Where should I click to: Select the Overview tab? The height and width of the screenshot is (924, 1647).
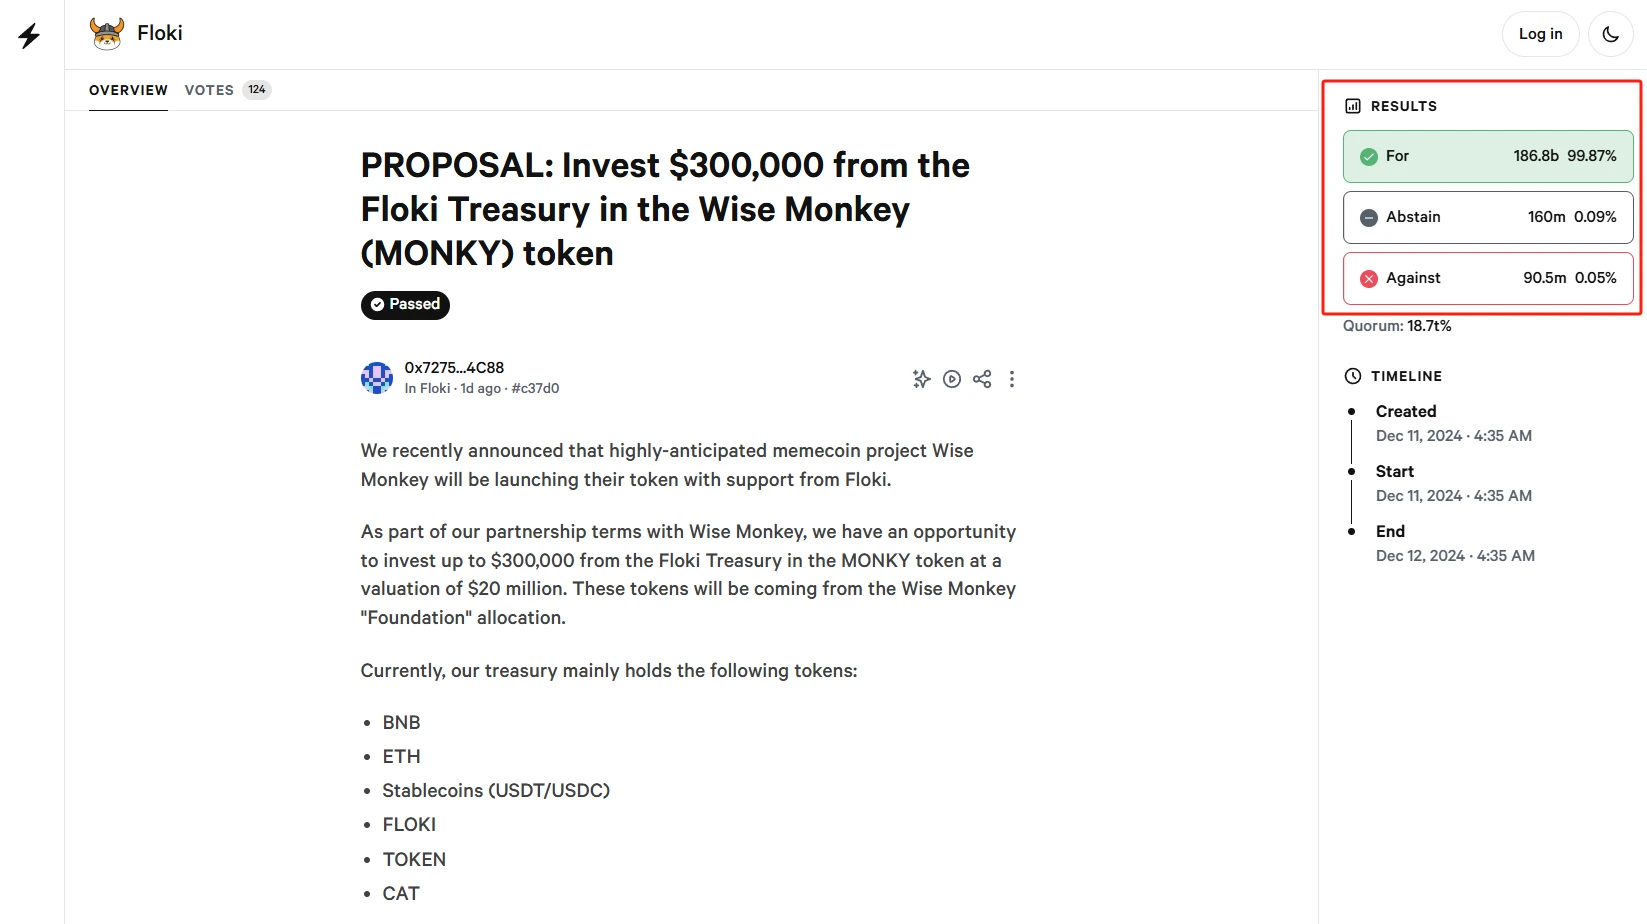[128, 90]
